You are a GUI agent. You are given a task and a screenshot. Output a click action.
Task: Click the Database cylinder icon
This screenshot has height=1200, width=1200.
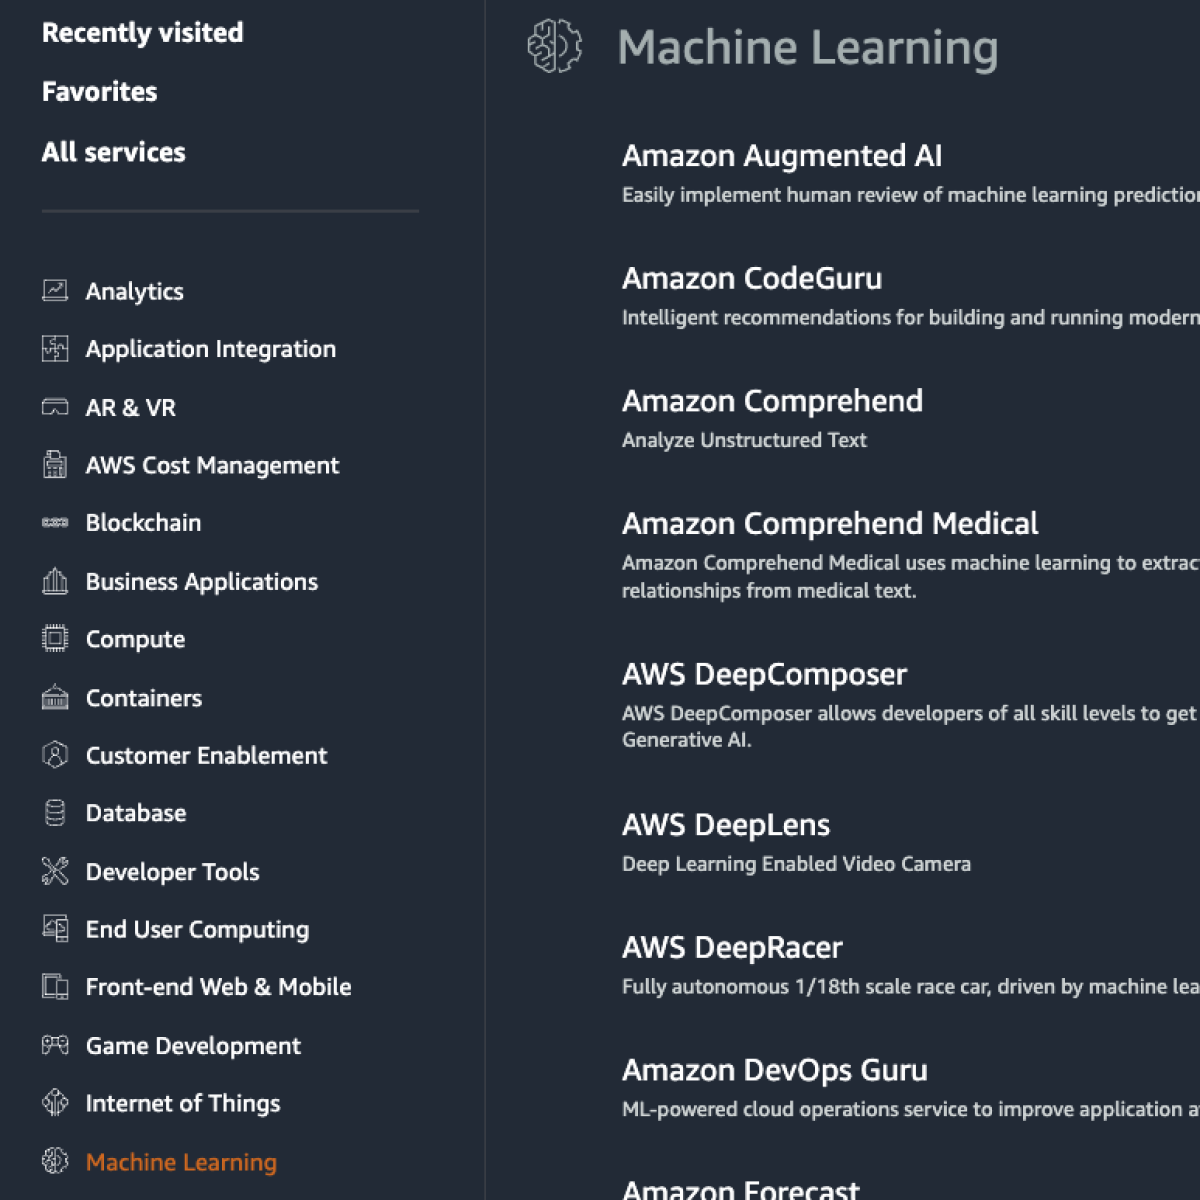[x=55, y=812]
